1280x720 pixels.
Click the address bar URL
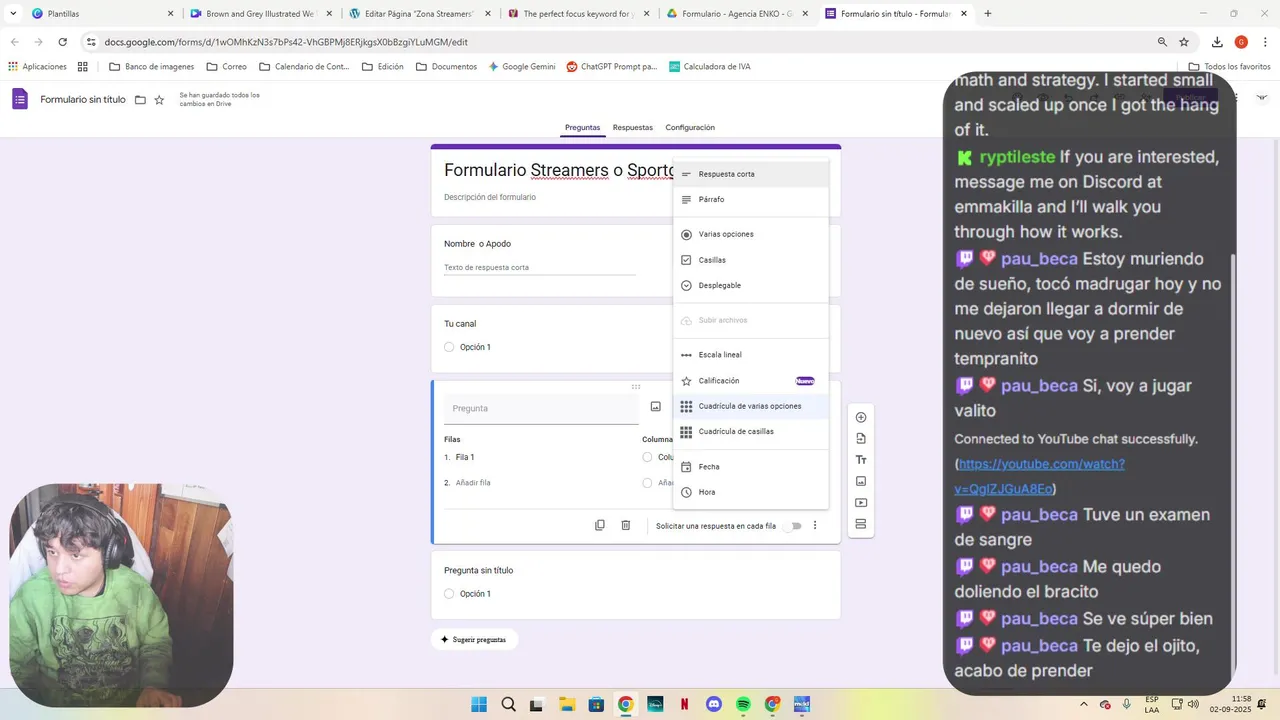coord(286,42)
